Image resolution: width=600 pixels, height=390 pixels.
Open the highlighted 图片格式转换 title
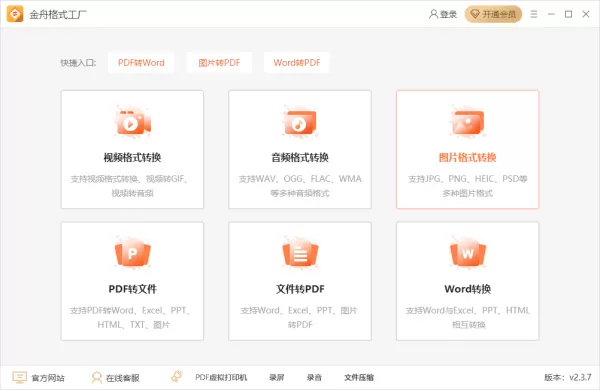point(468,157)
